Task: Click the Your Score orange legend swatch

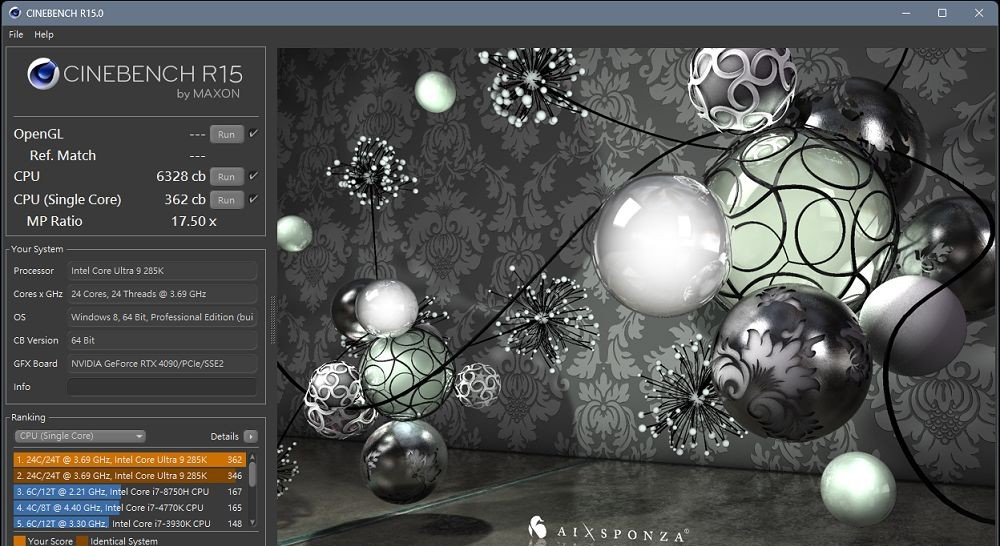Action: click(x=20, y=541)
